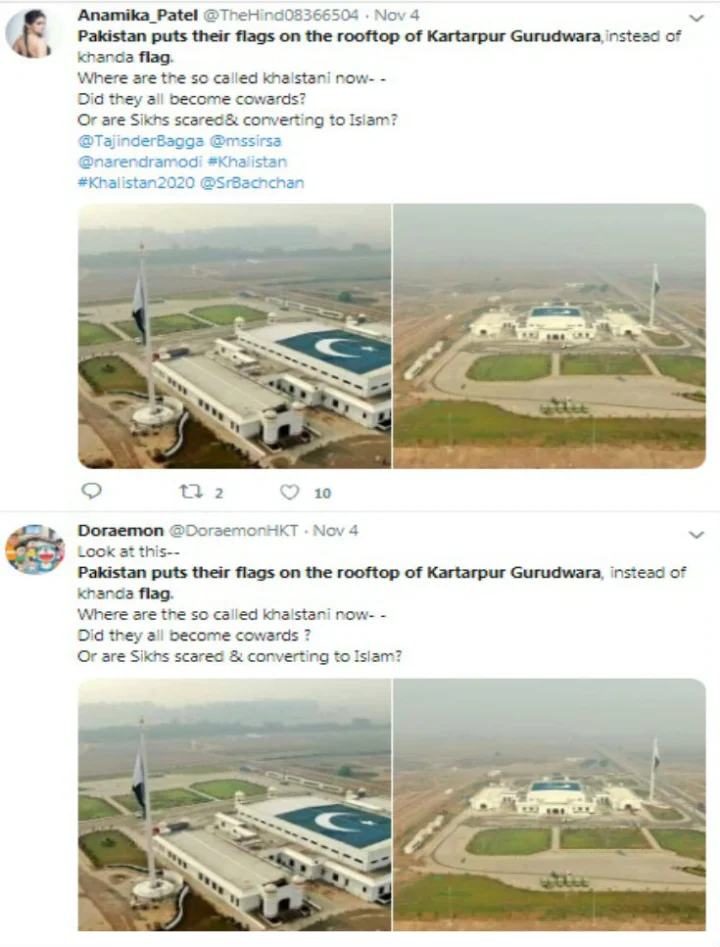Image resolution: width=720 pixels, height=947 pixels.
Task: Open the @TajinderBagga mention
Action: coord(141,141)
